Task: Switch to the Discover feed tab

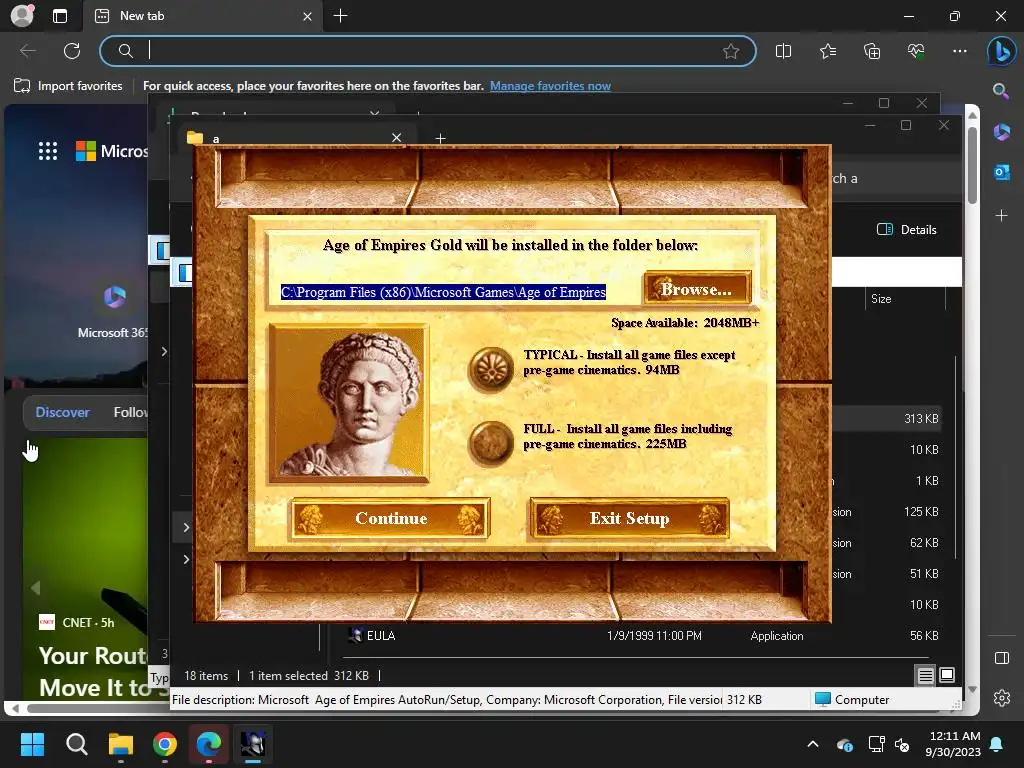Action: coord(62,412)
